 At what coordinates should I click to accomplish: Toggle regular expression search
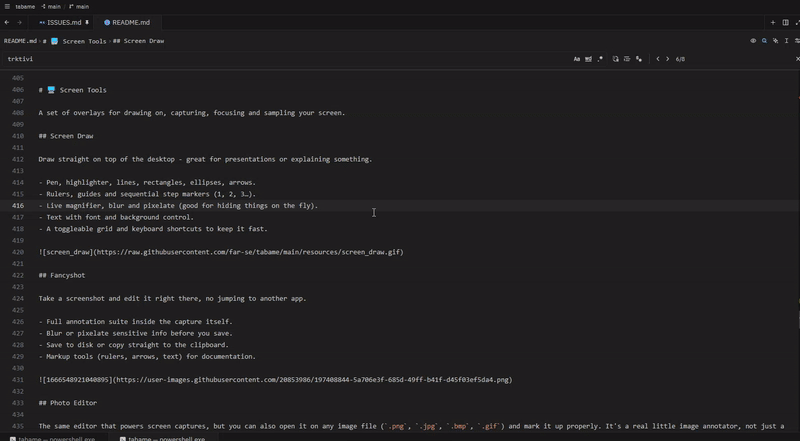click(x=600, y=59)
